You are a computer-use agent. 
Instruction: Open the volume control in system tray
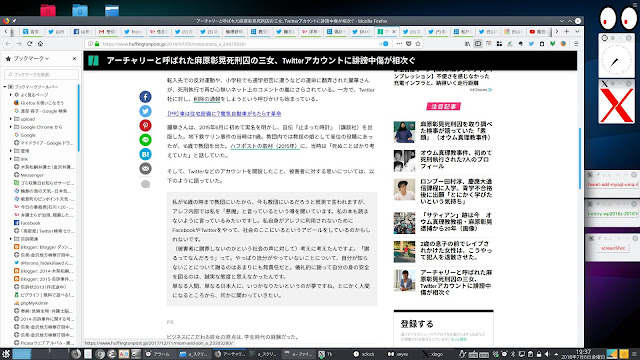click(x=547, y=354)
